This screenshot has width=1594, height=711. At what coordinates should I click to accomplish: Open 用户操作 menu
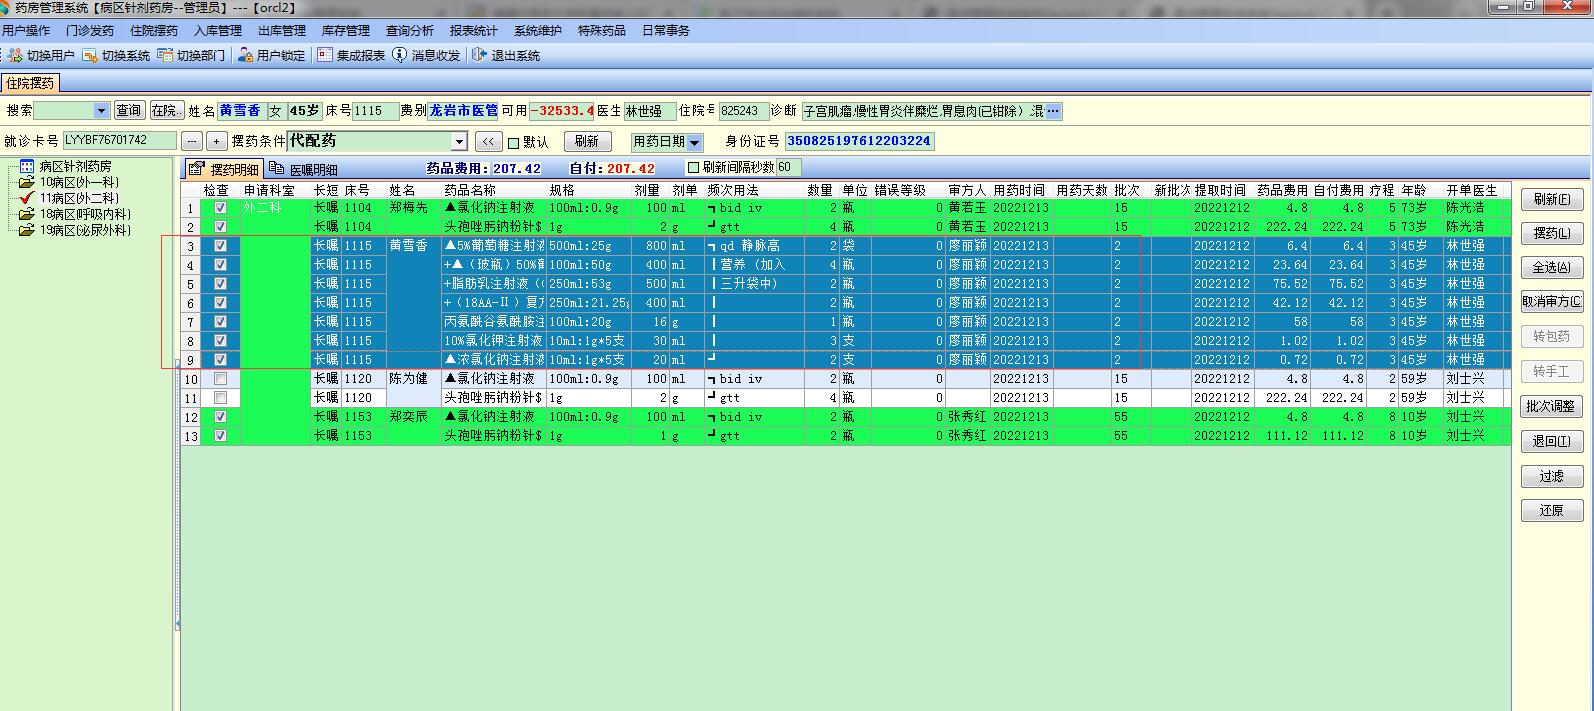click(x=26, y=31)
